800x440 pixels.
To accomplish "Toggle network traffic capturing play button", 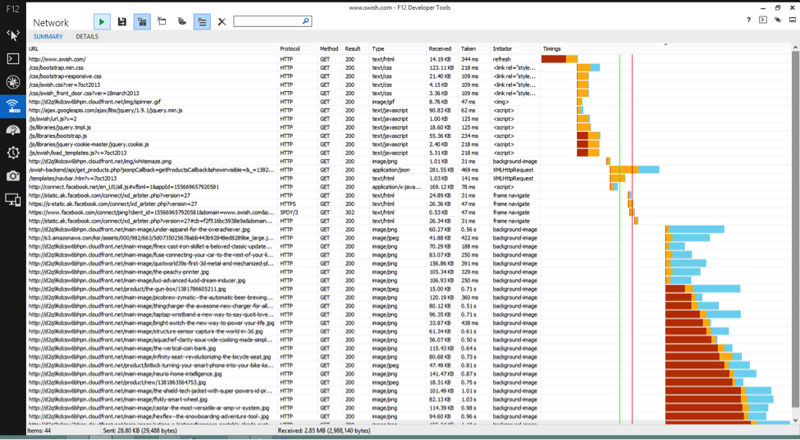I will (102, 21).
